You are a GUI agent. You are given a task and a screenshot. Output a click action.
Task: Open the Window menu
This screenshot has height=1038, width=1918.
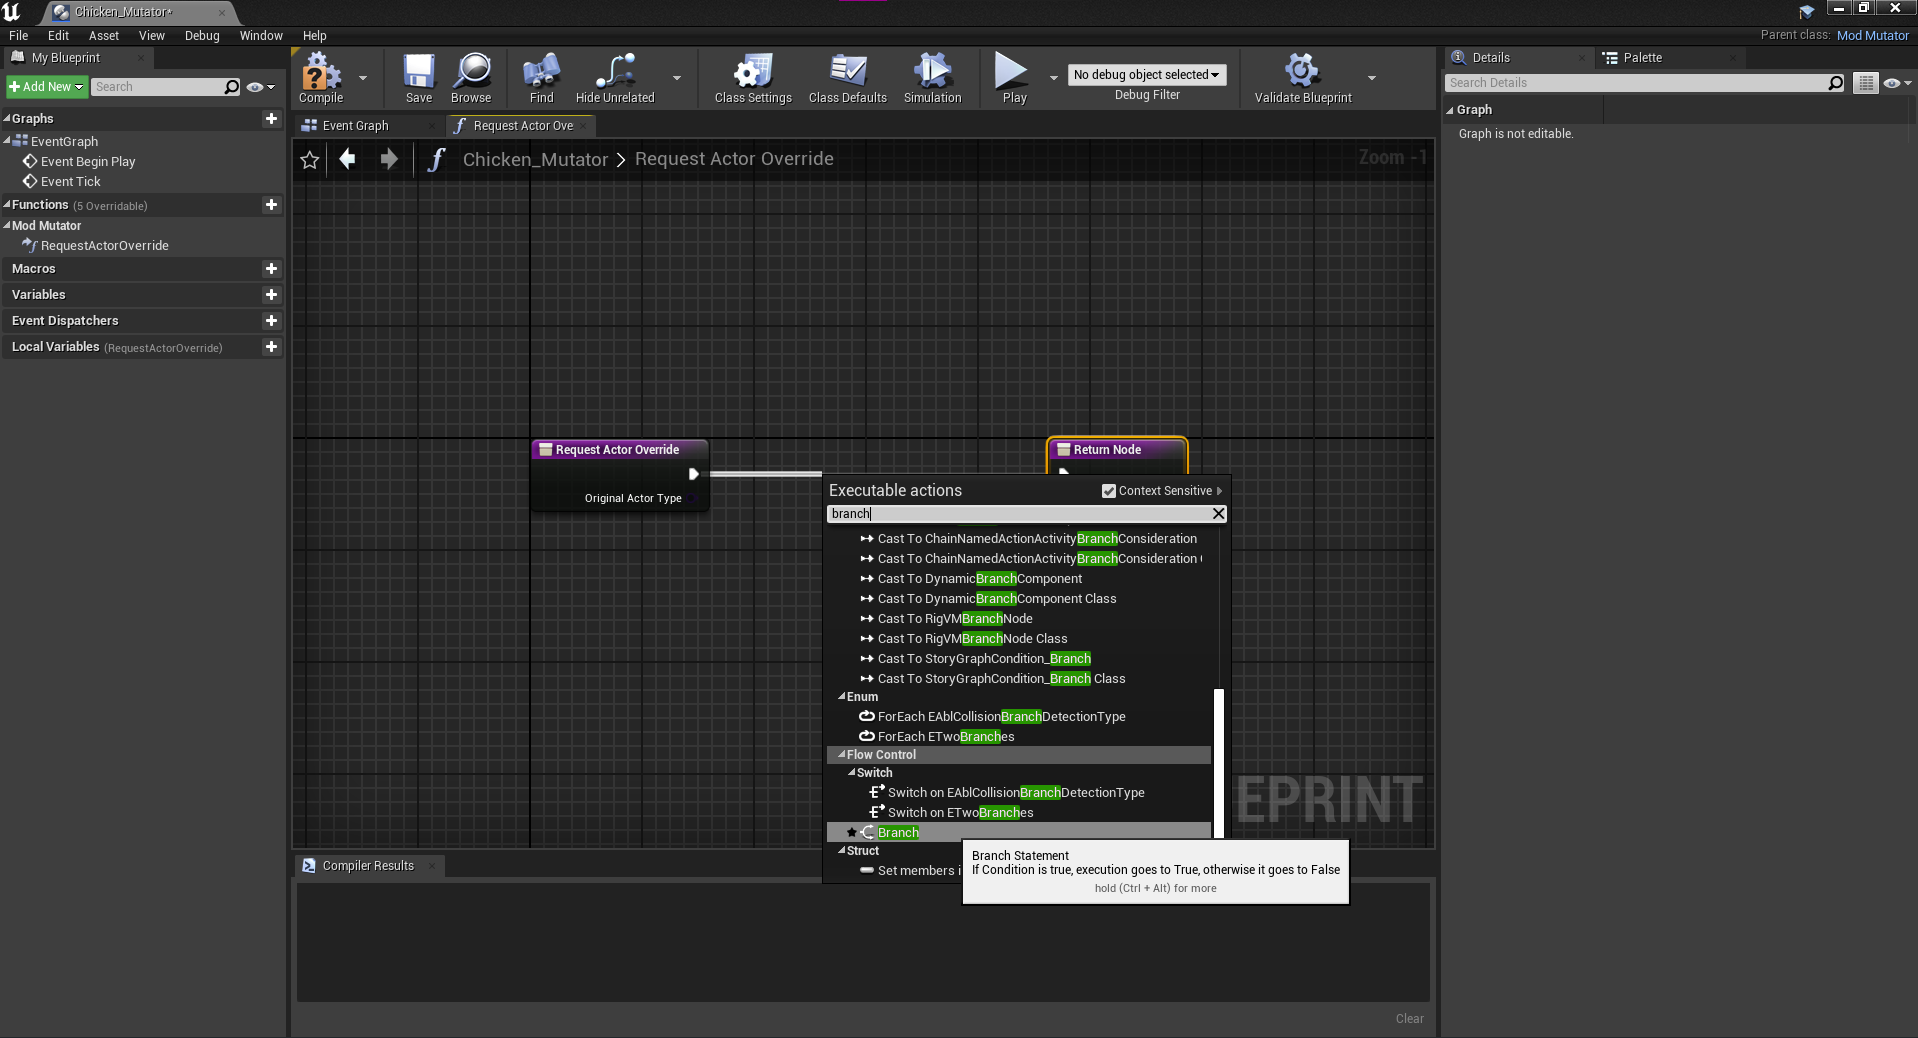pos(261,35)
